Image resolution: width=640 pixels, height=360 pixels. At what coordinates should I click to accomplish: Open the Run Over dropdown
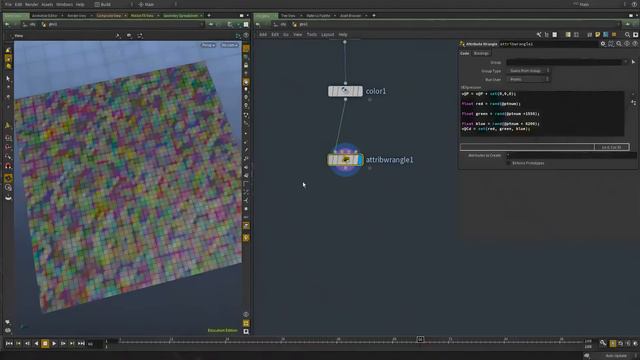[529, 79]
